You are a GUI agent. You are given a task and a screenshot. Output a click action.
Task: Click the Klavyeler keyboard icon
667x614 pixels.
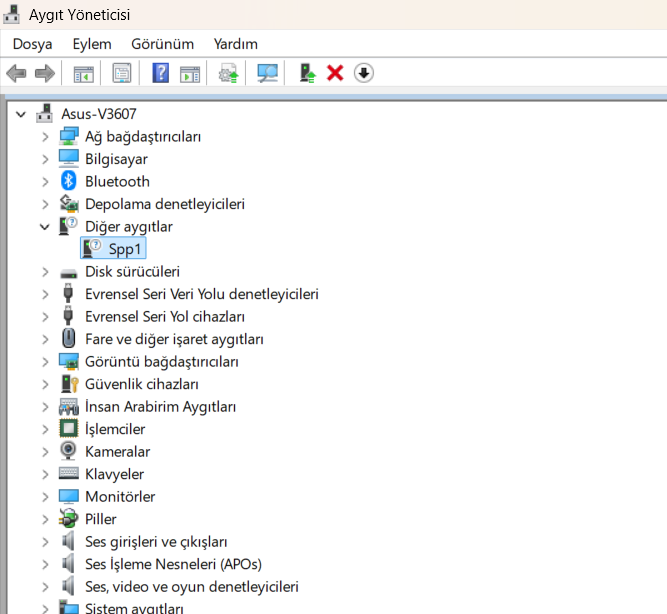click(x=68, y=473)
